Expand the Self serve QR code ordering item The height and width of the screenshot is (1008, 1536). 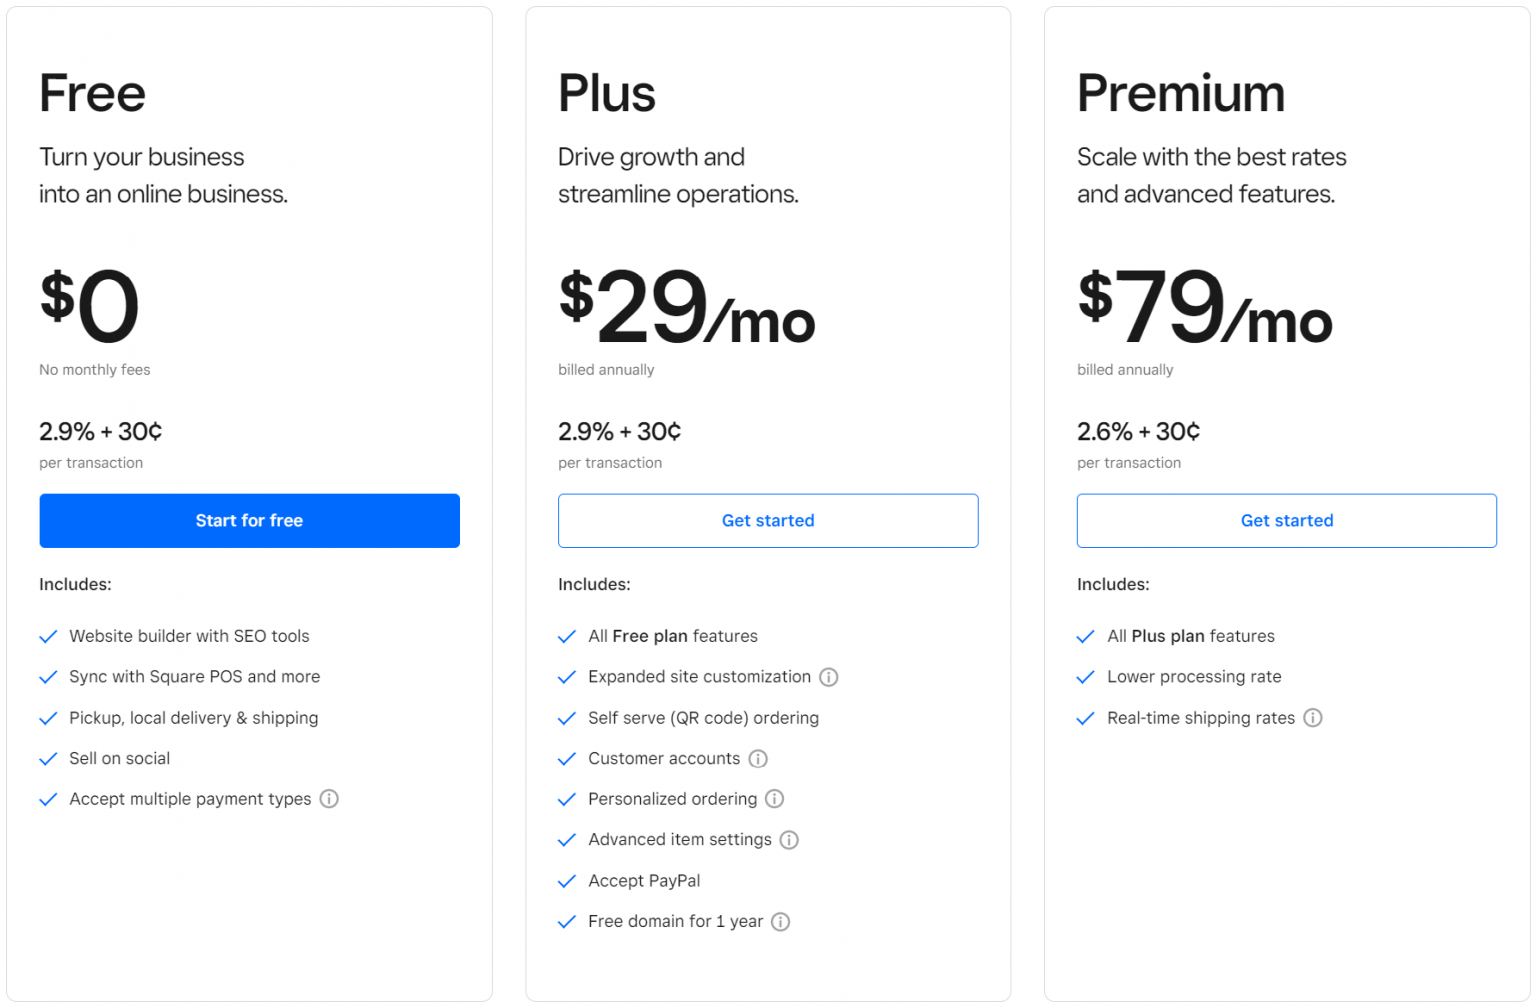click(x=703, y=718)
